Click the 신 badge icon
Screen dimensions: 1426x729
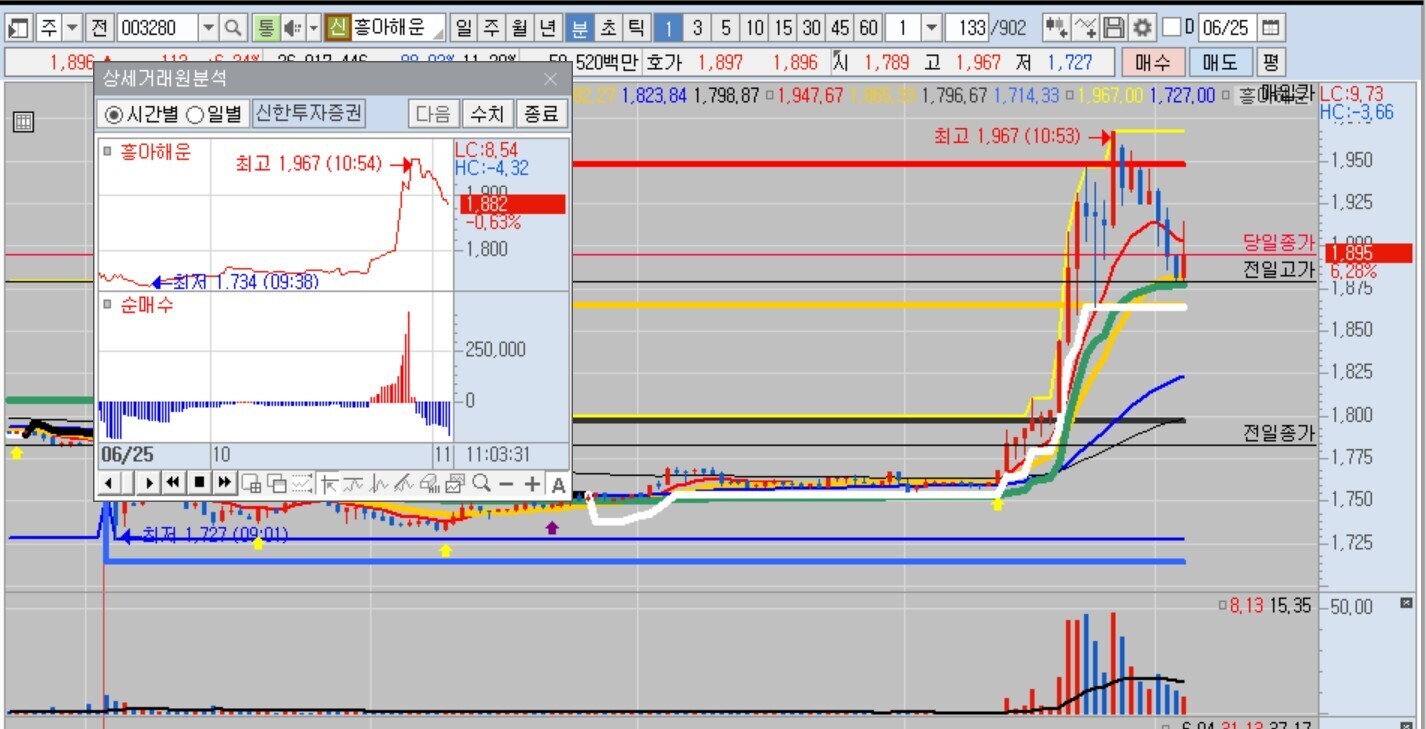point(338,27)
